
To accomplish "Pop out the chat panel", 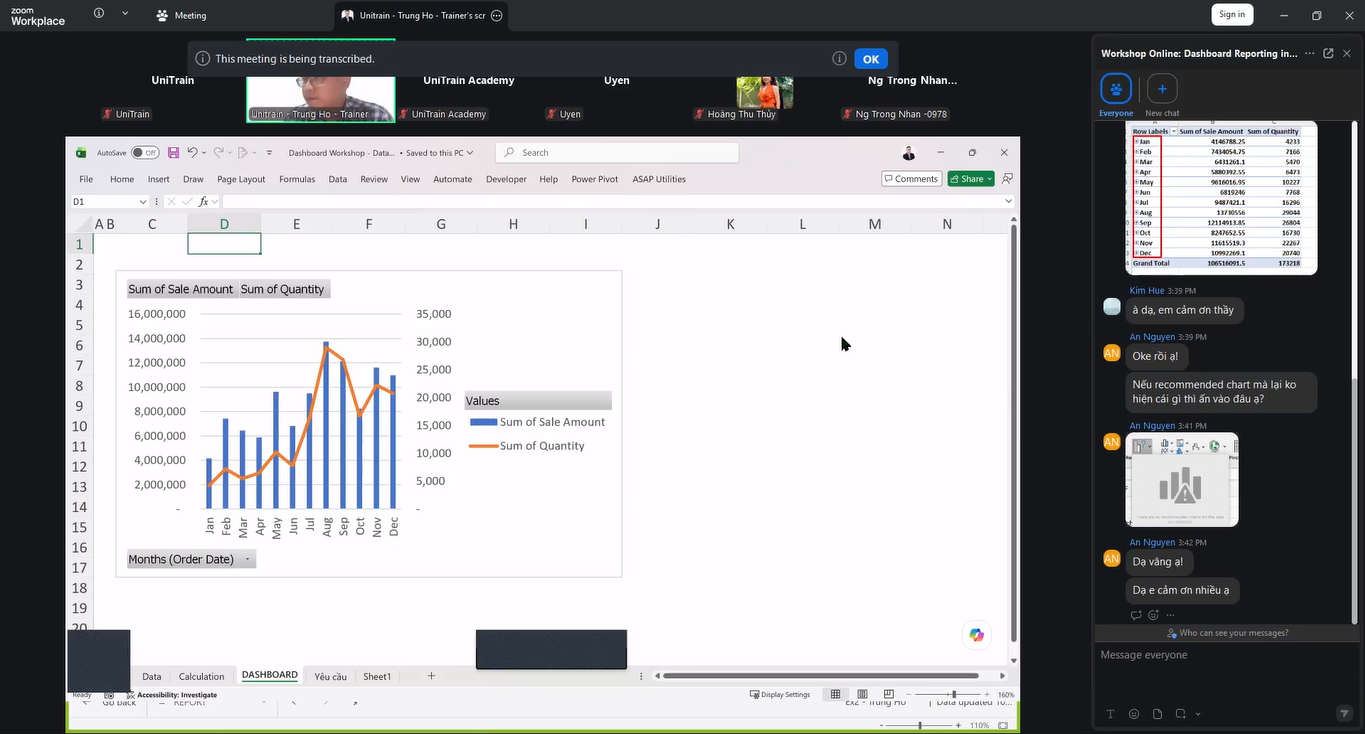I will 1328,53.
